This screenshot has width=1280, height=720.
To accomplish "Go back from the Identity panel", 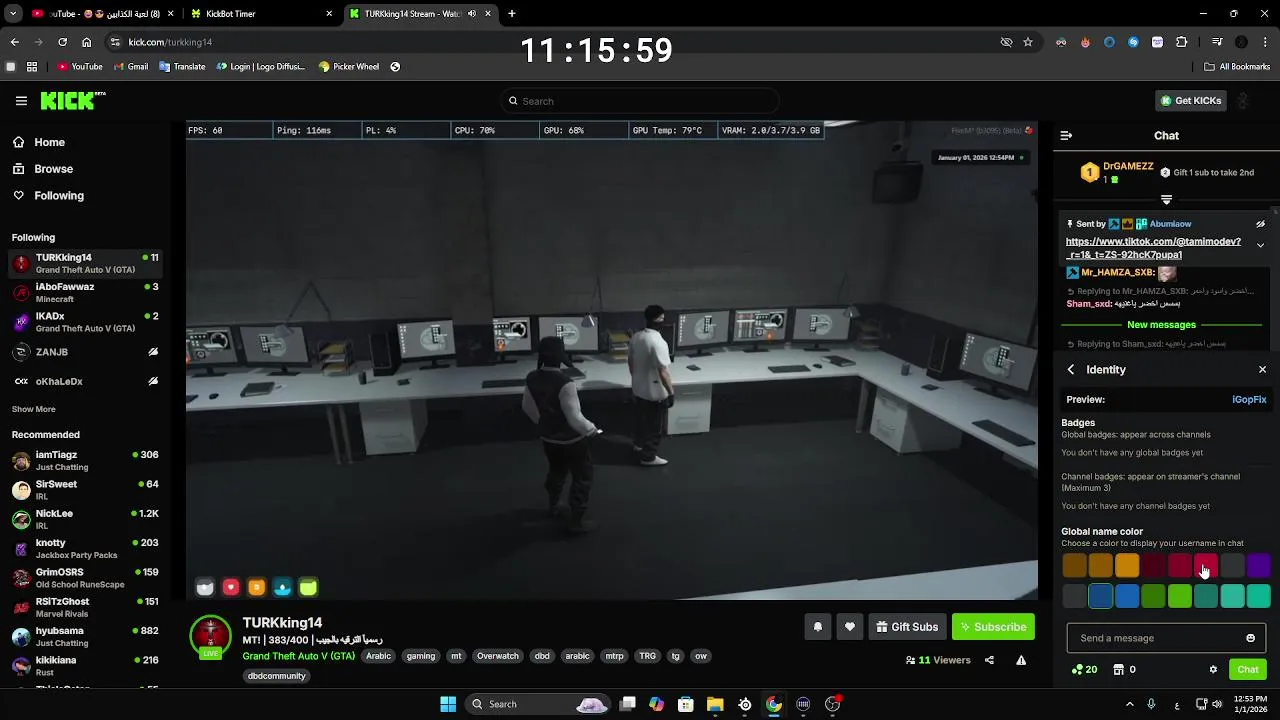I will coord(1071,370).
